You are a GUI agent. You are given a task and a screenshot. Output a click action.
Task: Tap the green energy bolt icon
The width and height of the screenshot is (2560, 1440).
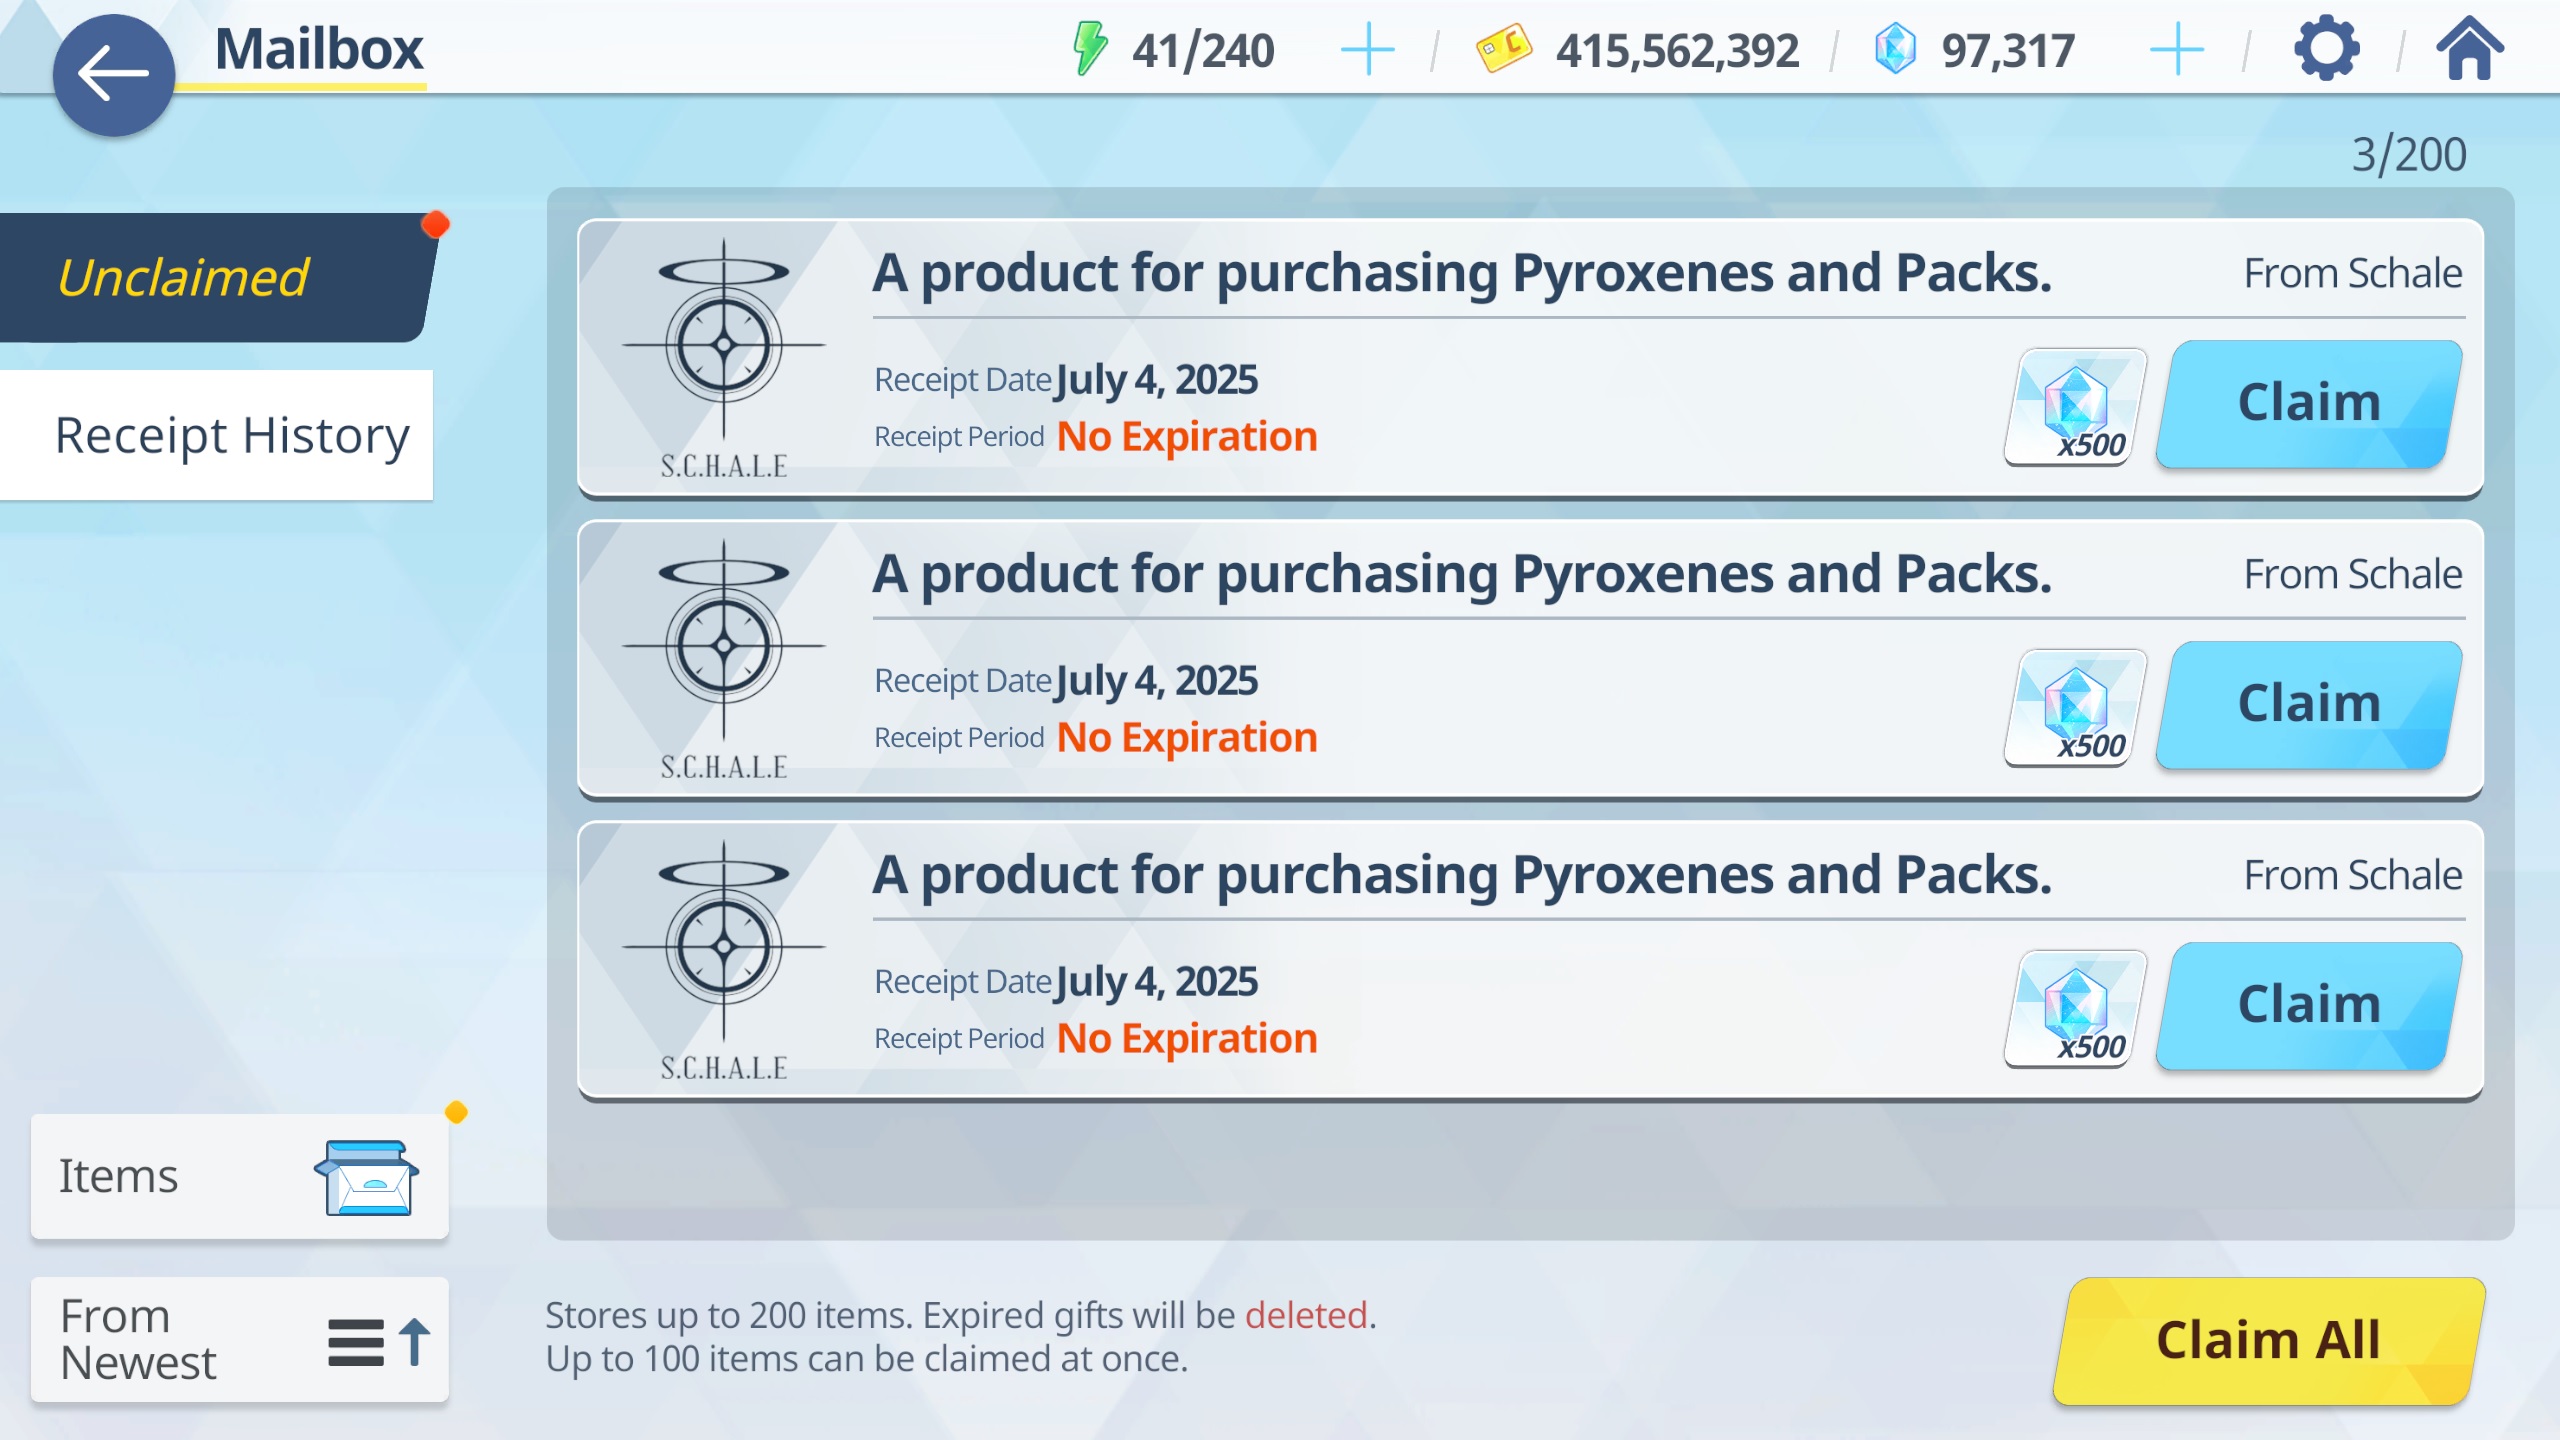[x=1089, y=49]
